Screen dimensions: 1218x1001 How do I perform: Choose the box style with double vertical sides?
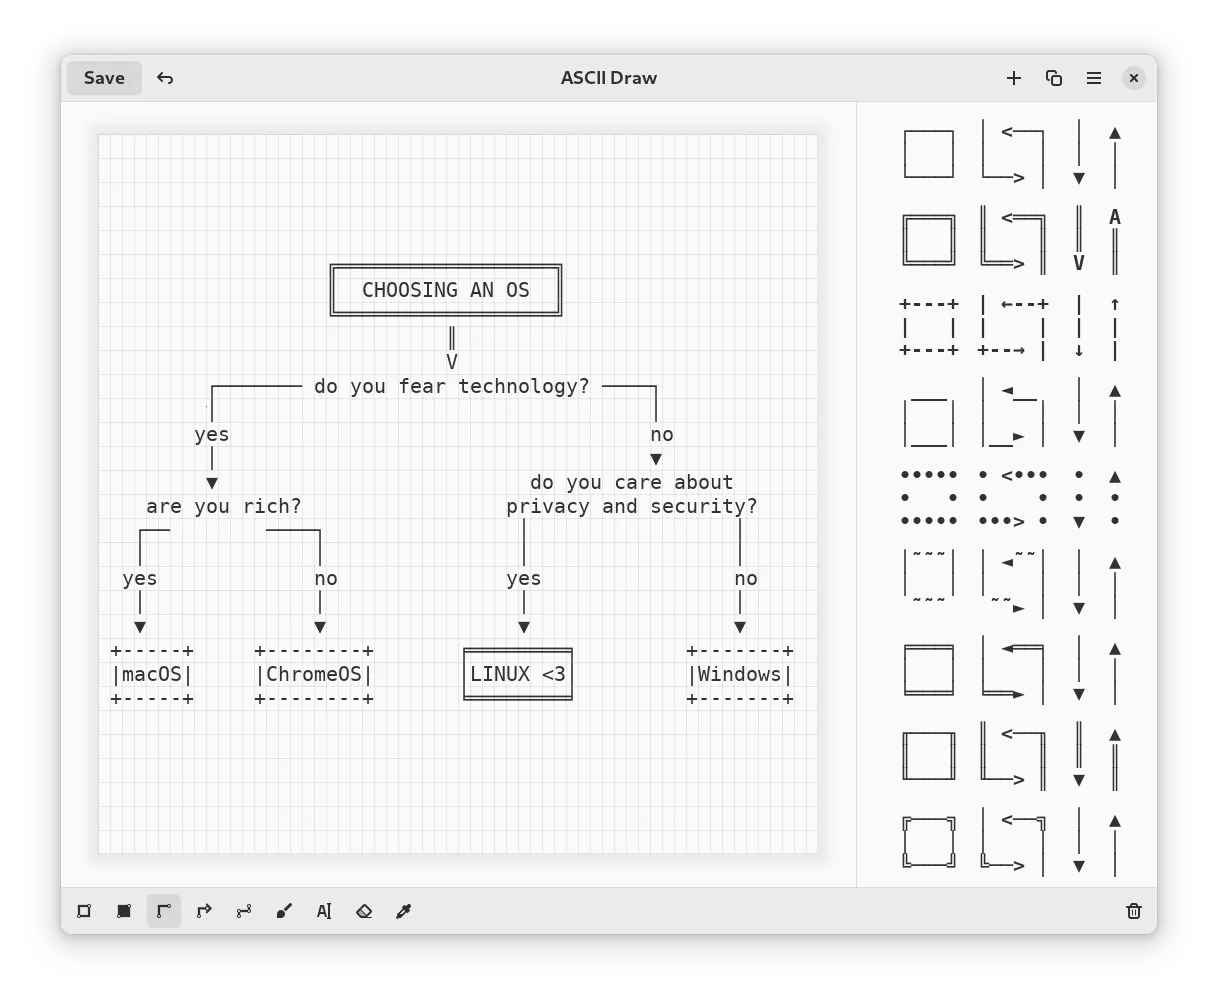(1012, 756)
